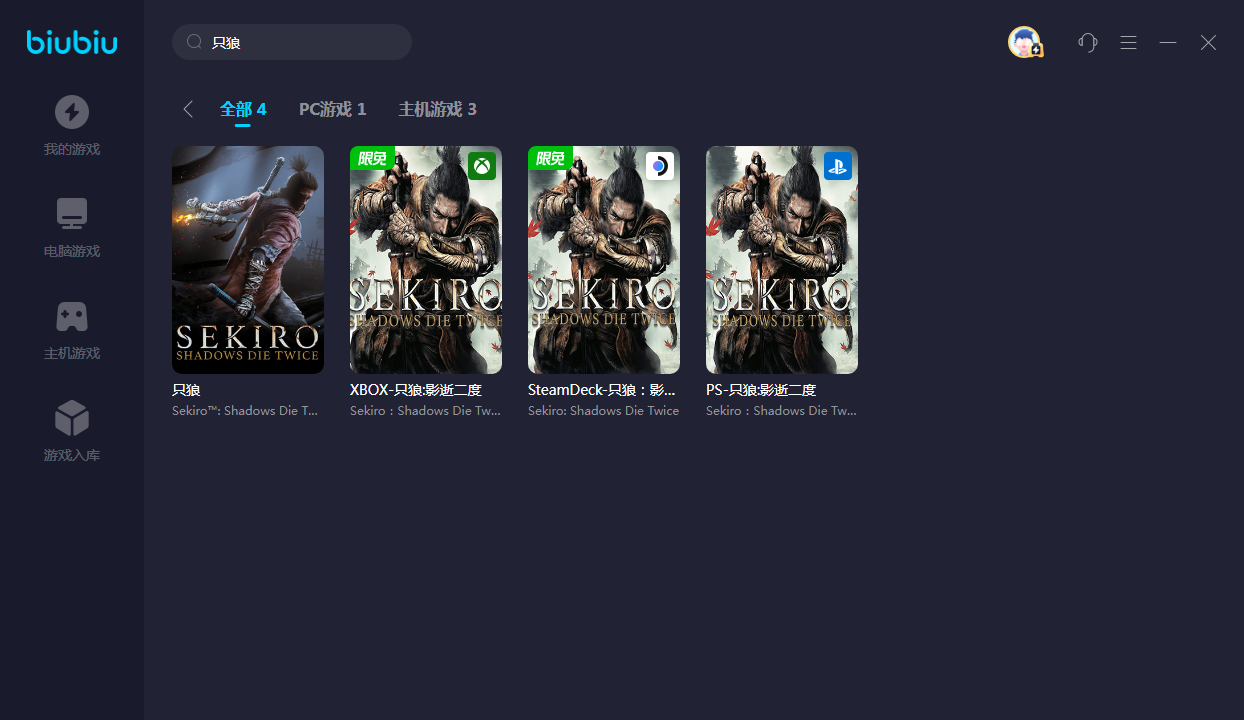Open customer support headset icon
Image resolution: width=1244 pixels, height=720 pixels.
1088,42
